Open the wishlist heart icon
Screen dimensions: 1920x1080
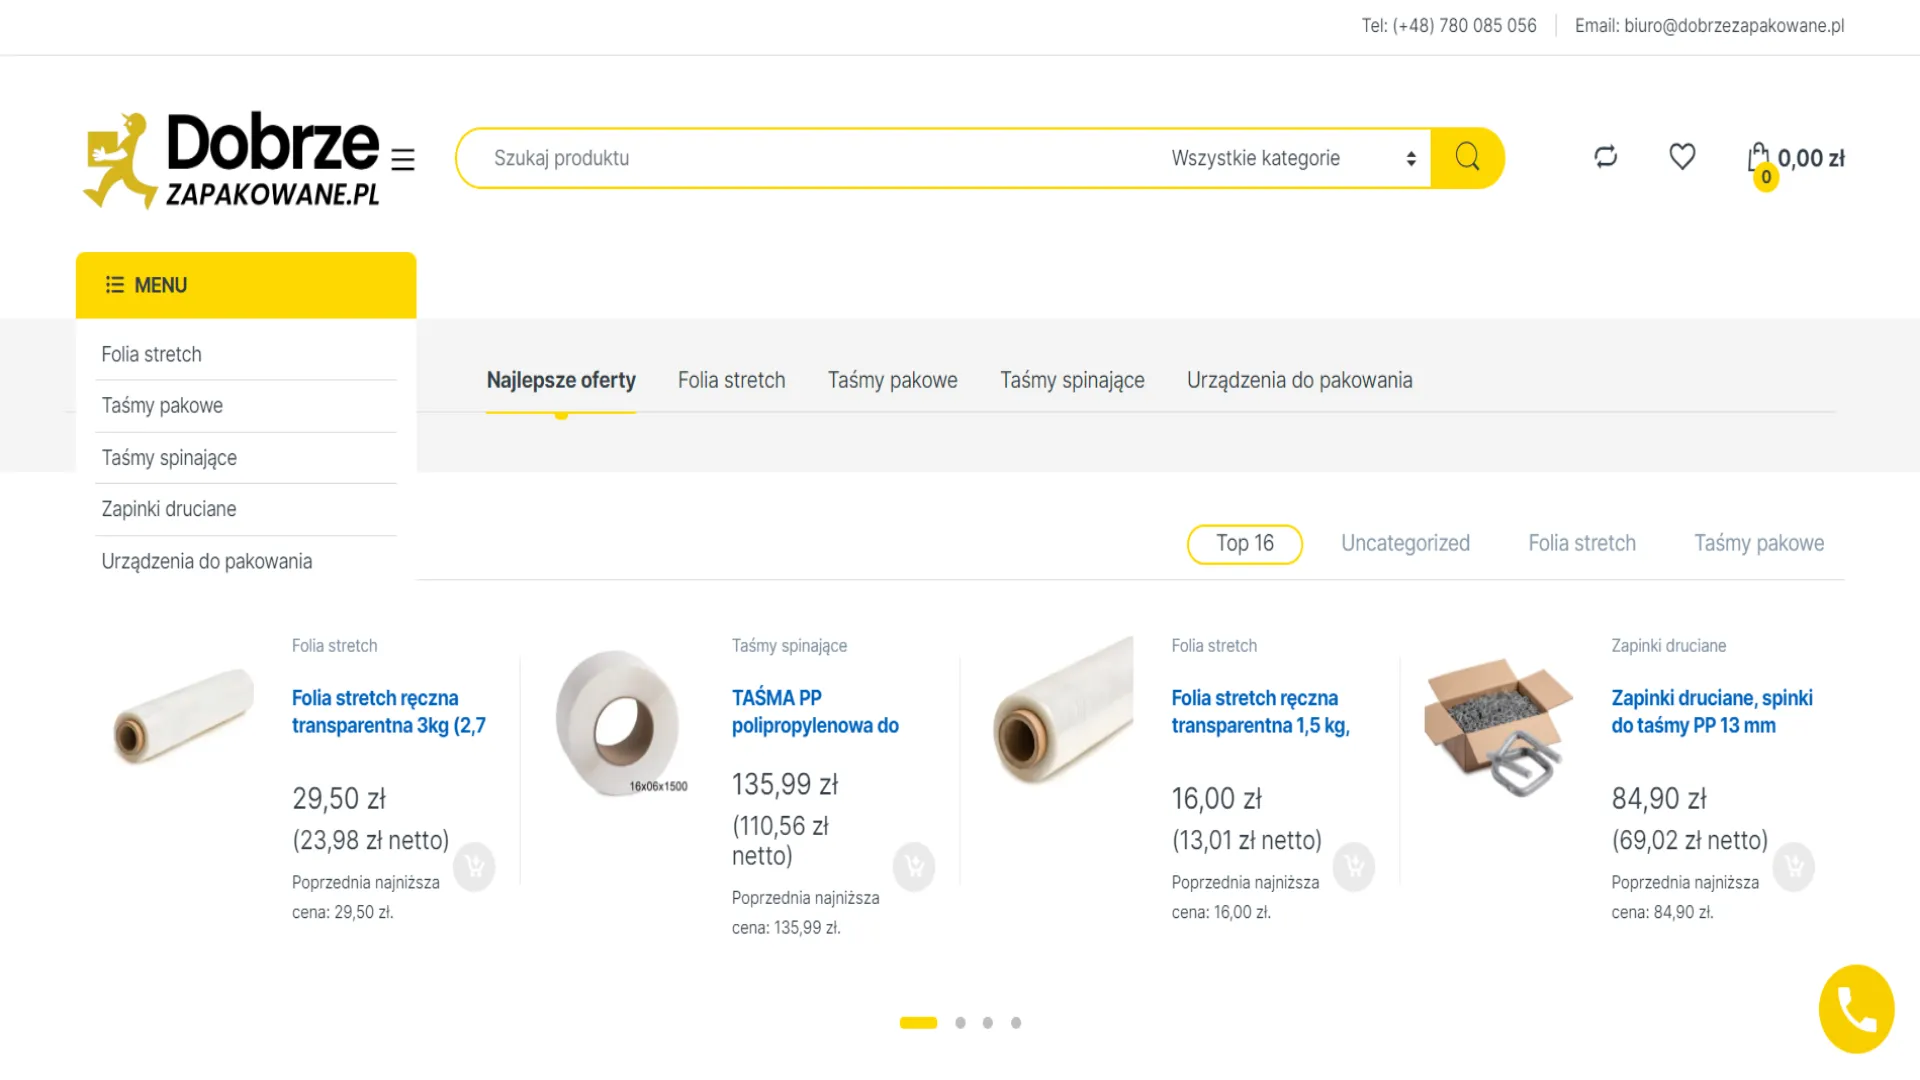click(x=1682, y=157)
